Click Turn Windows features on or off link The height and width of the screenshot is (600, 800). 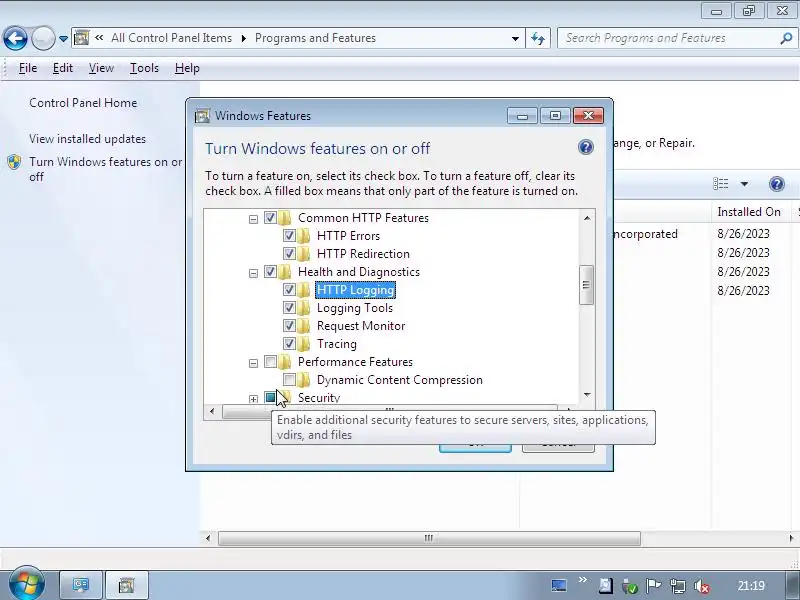click(106, 169)
